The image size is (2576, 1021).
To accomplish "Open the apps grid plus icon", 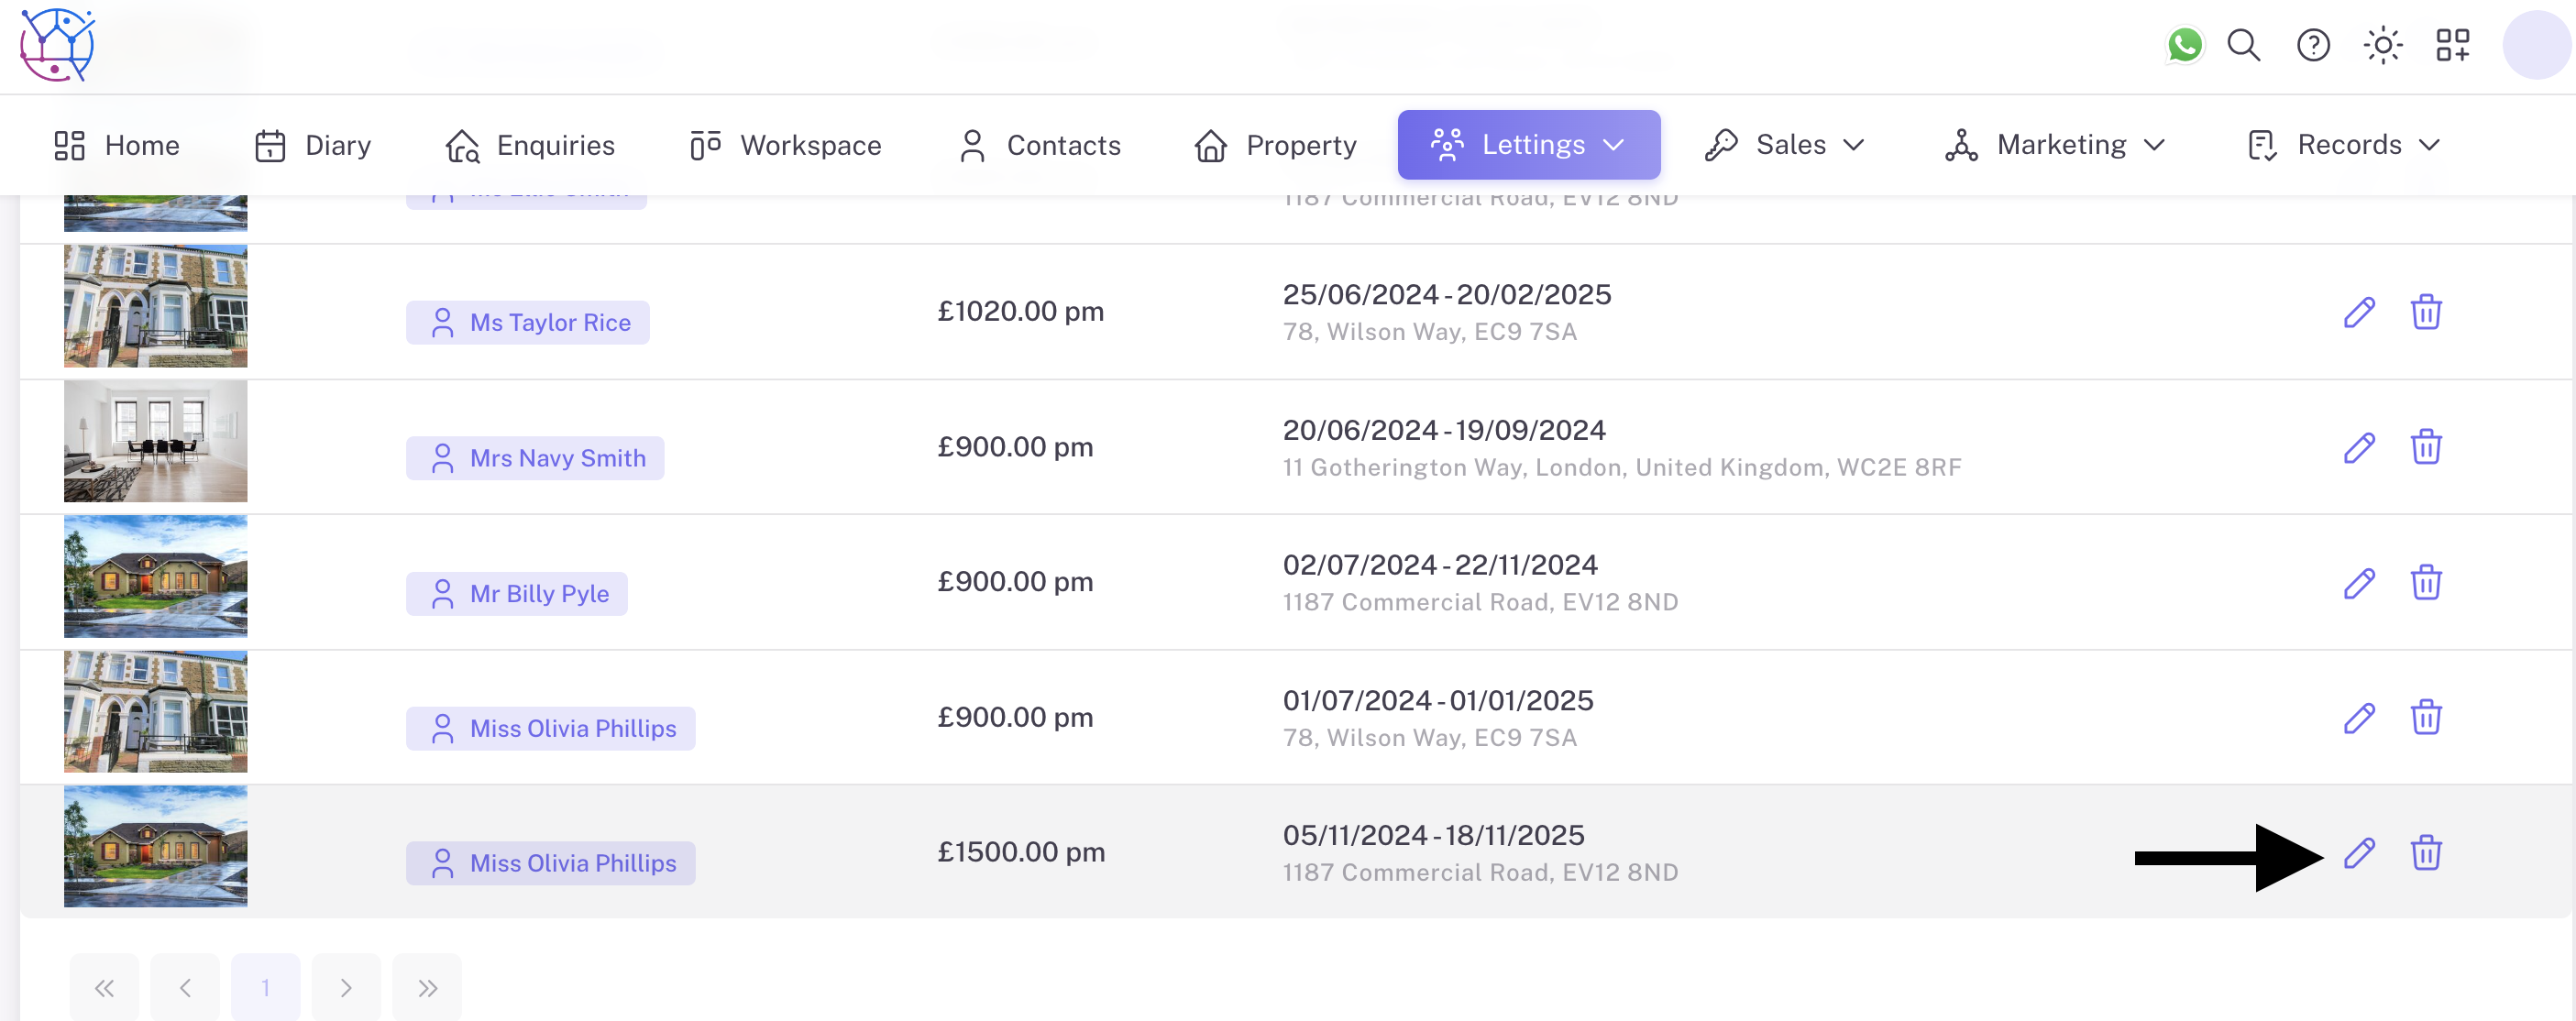I will (2452, 45).
